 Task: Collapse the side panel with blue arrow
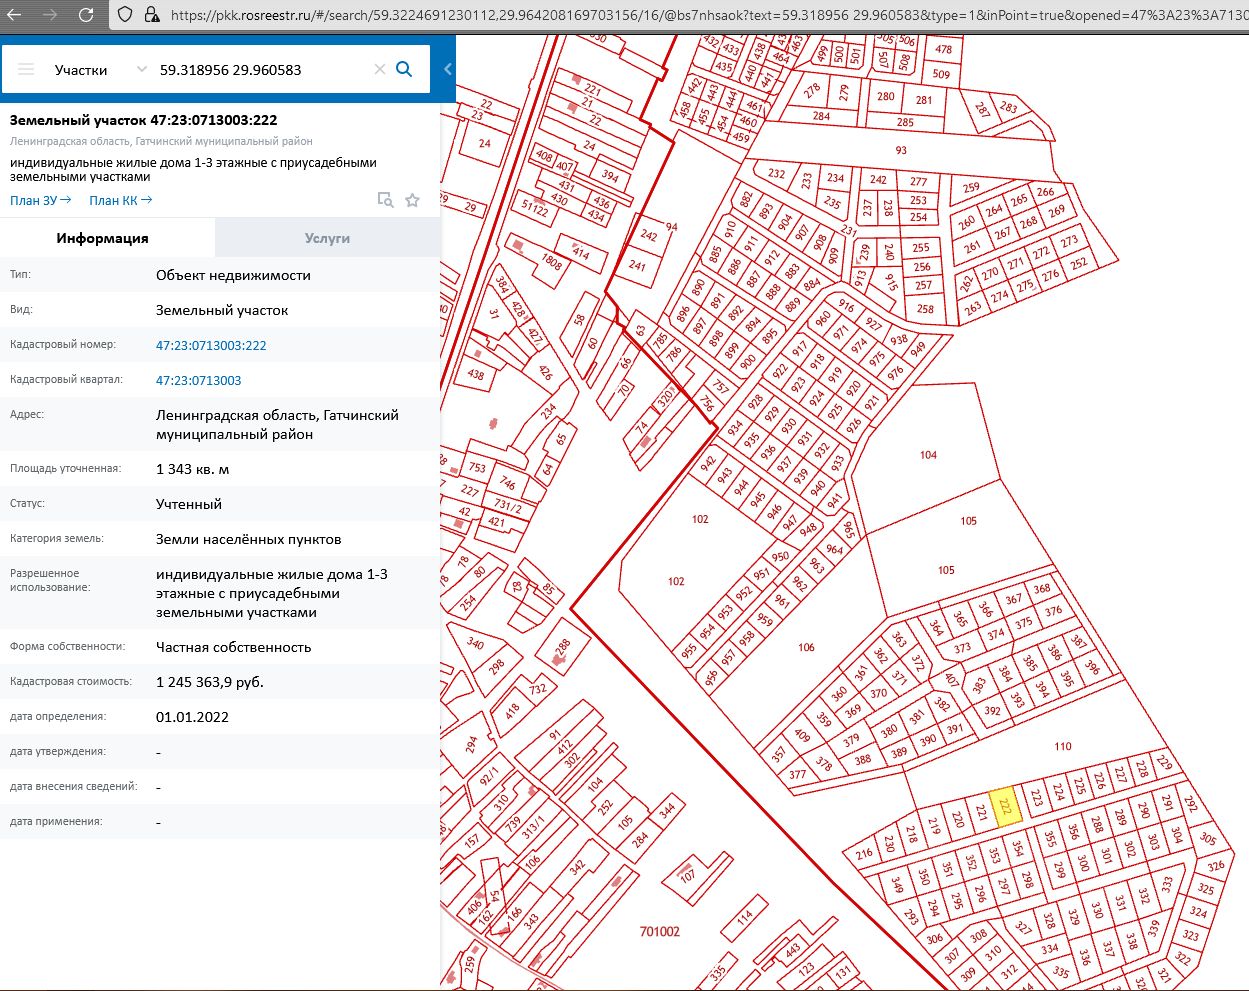click(447, 69)
